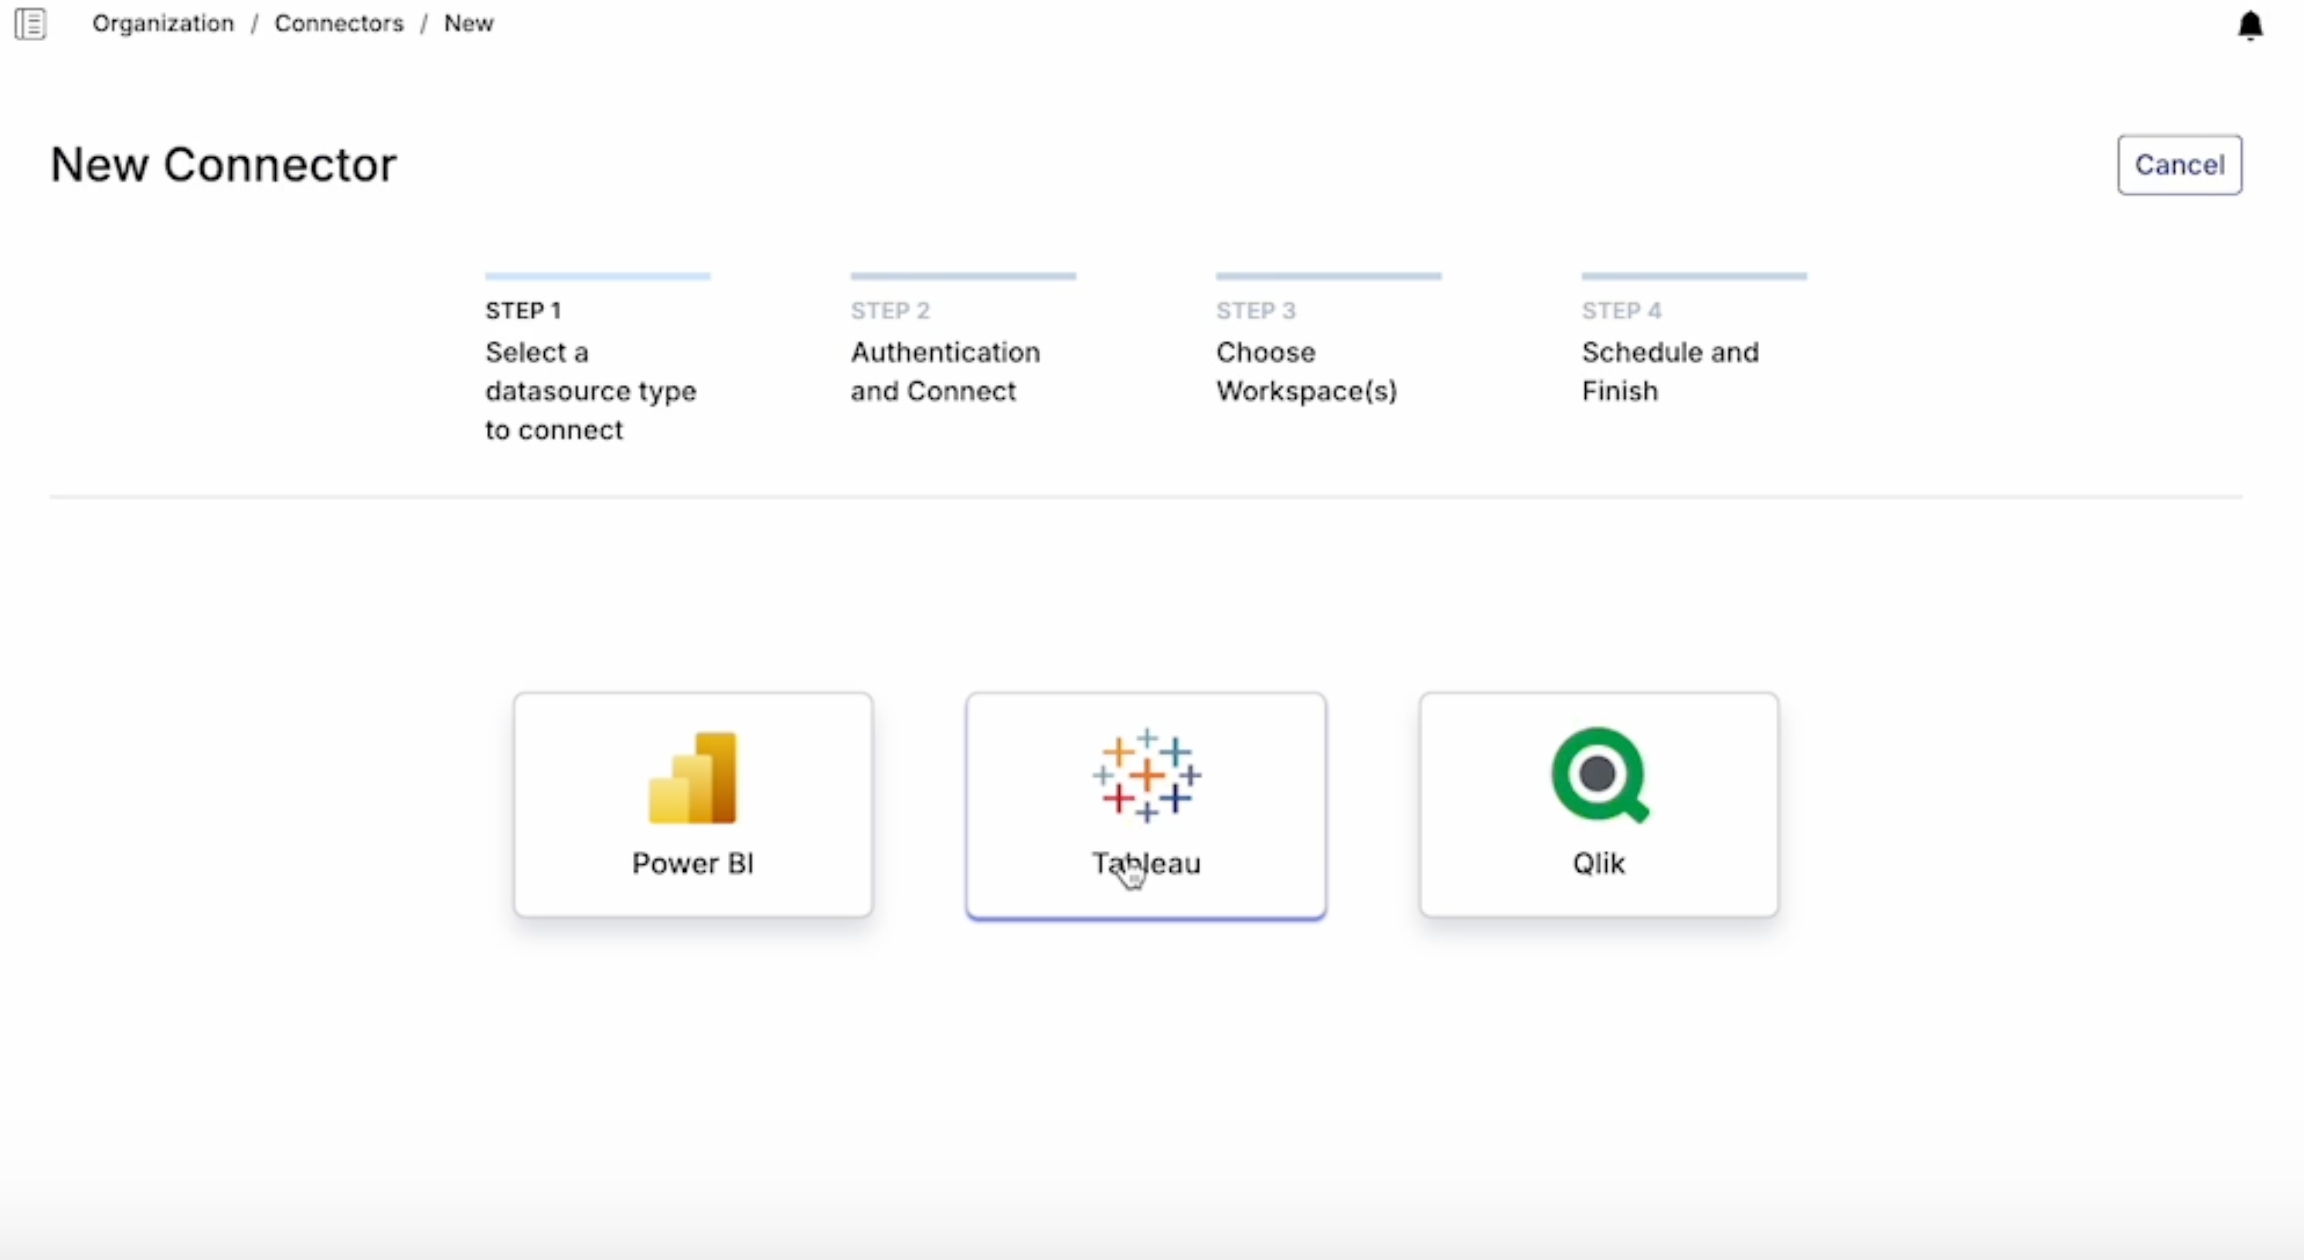Image resolution: width=2304 pixels, height=1260 pixels.
Task: Click the New breadcrumb item
Action: tap(468, 23)
